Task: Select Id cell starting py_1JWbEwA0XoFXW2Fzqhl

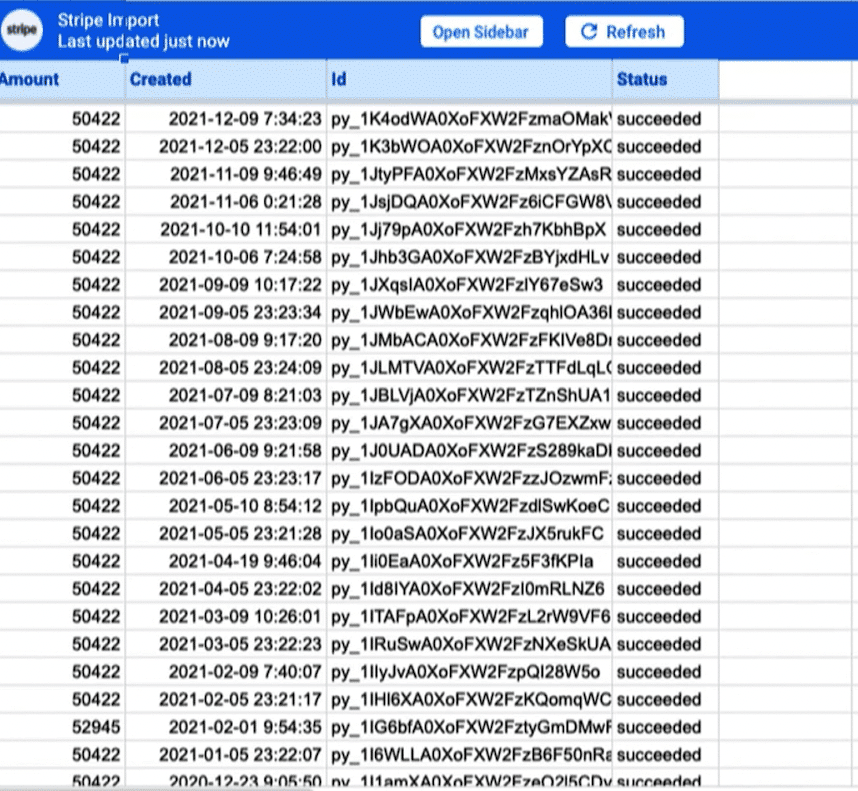Action: (x=469, y=312)
